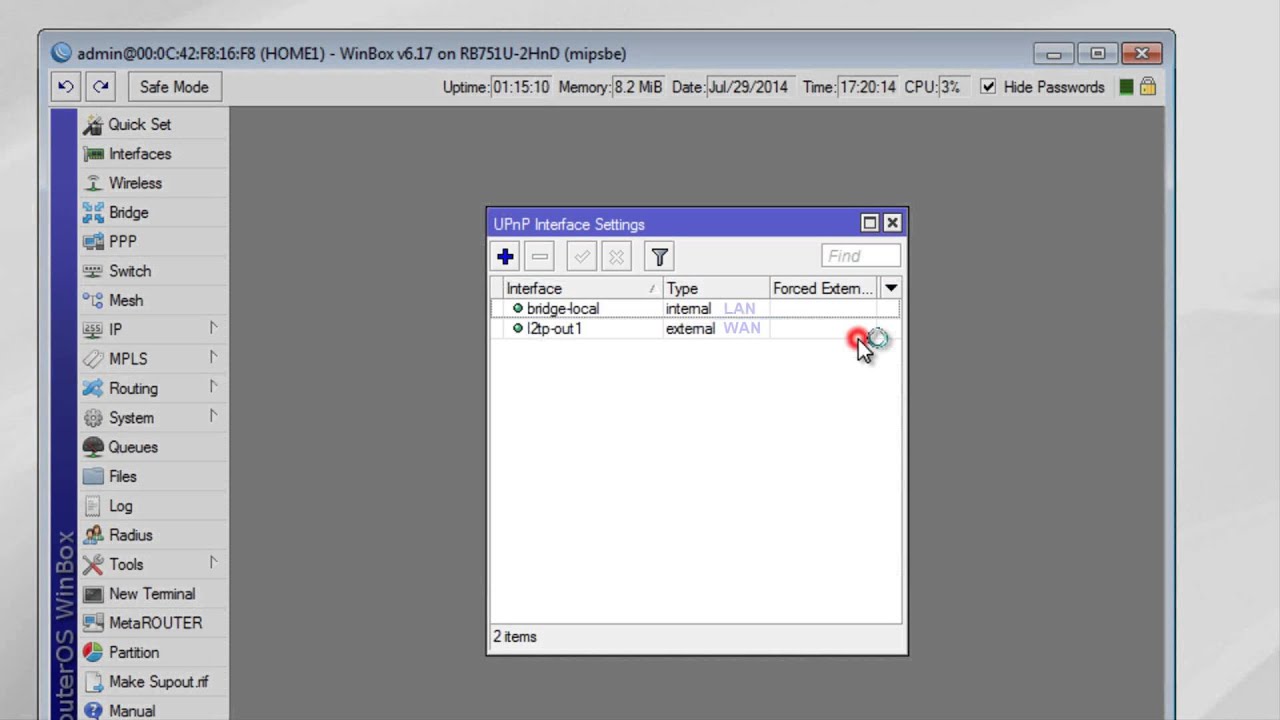Click the padlock icon in the toolbar

tap(1148, 87)
